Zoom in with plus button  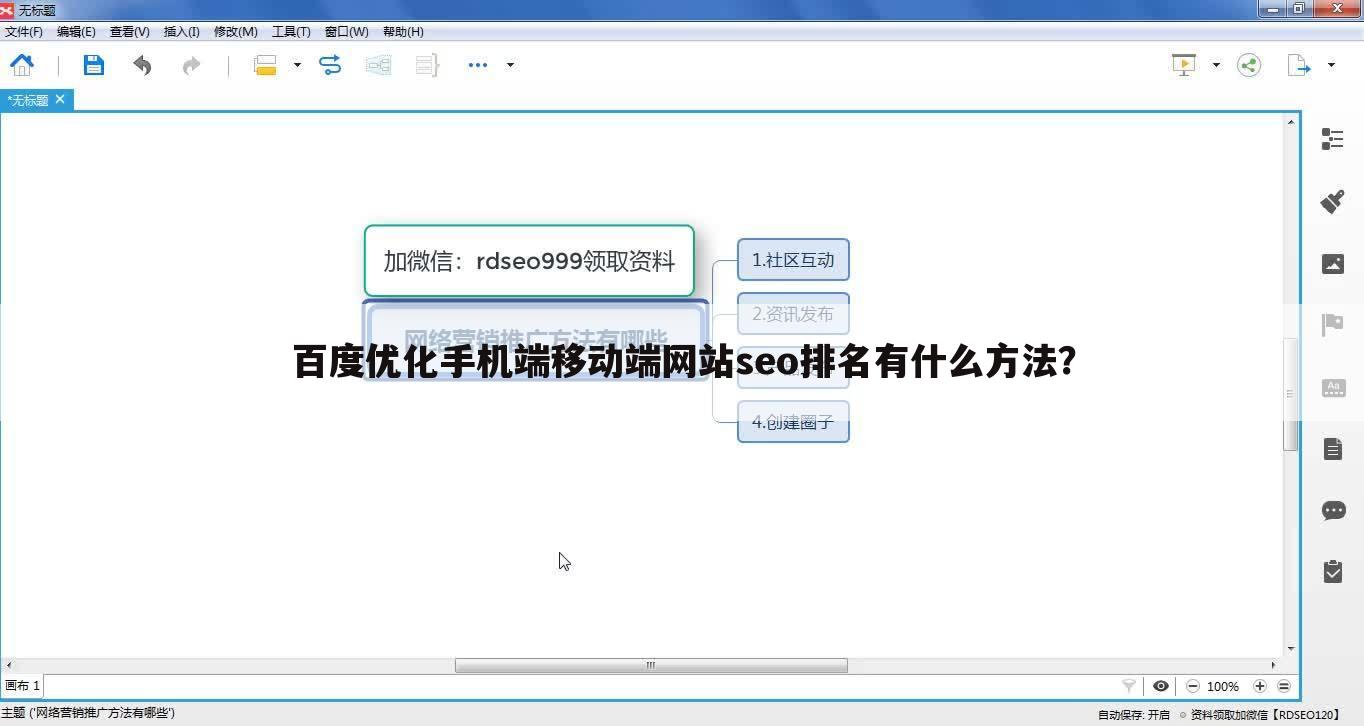pyautogui.click(x=1260, y=686)
